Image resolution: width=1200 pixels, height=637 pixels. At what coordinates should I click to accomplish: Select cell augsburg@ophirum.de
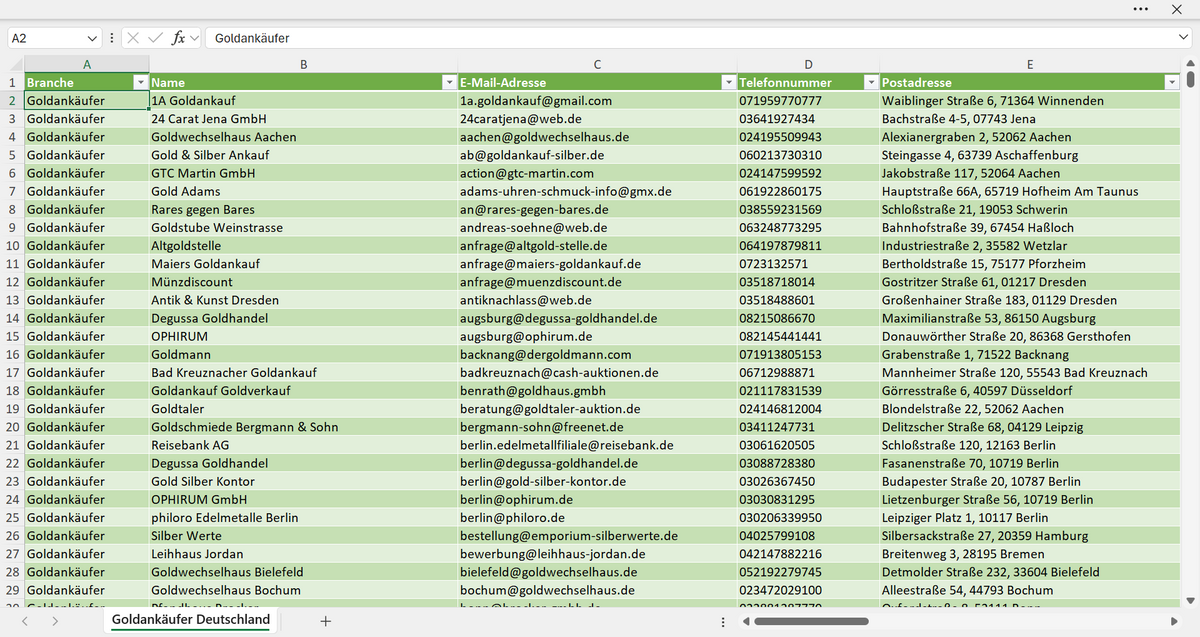pos(597,336)
